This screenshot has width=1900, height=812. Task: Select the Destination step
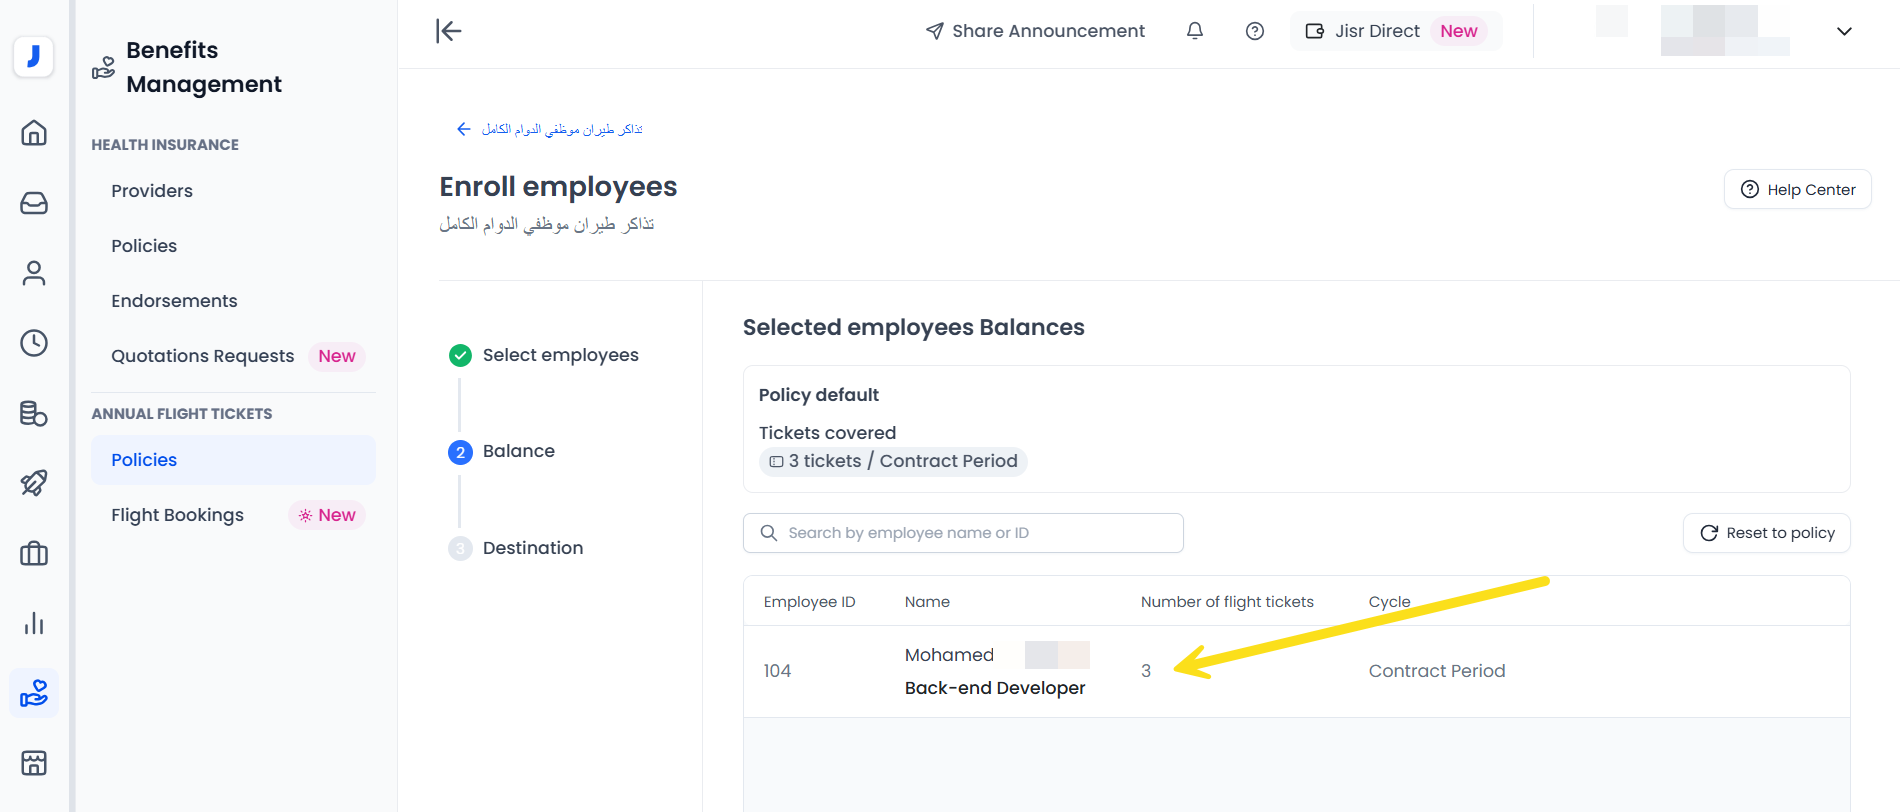click(532, 548)
